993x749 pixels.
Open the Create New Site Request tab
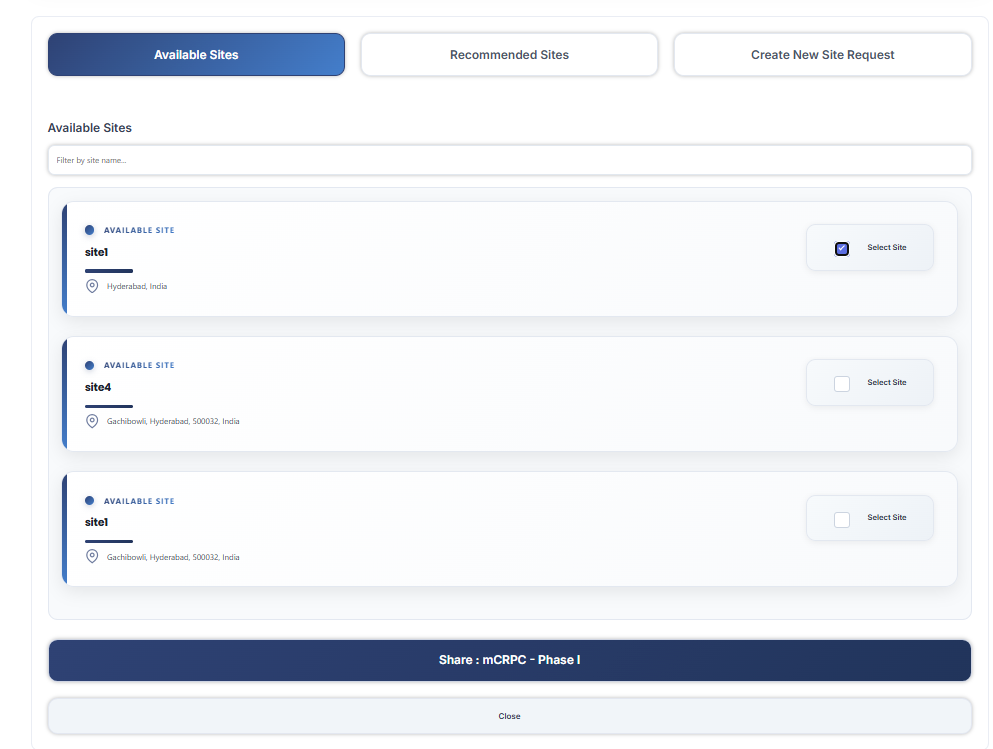[822, 54]
